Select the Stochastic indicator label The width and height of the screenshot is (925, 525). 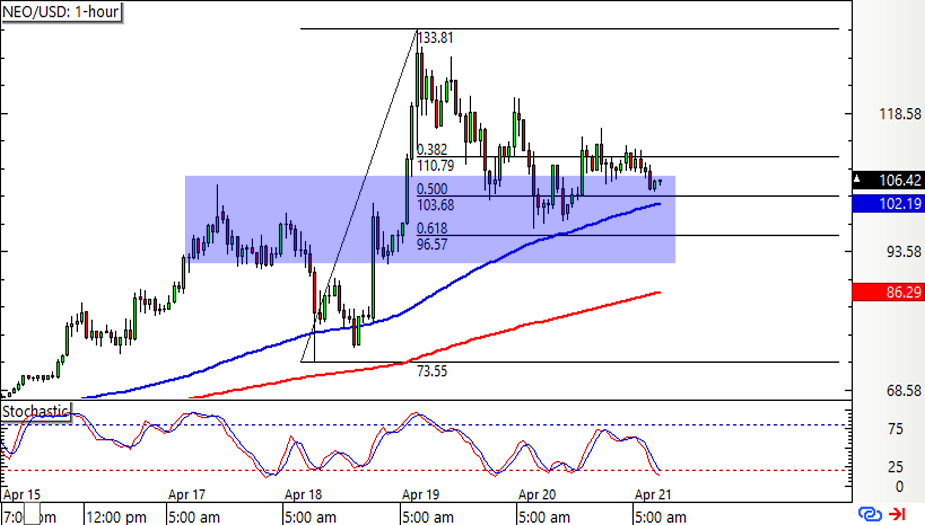click(x=35, y=411)
